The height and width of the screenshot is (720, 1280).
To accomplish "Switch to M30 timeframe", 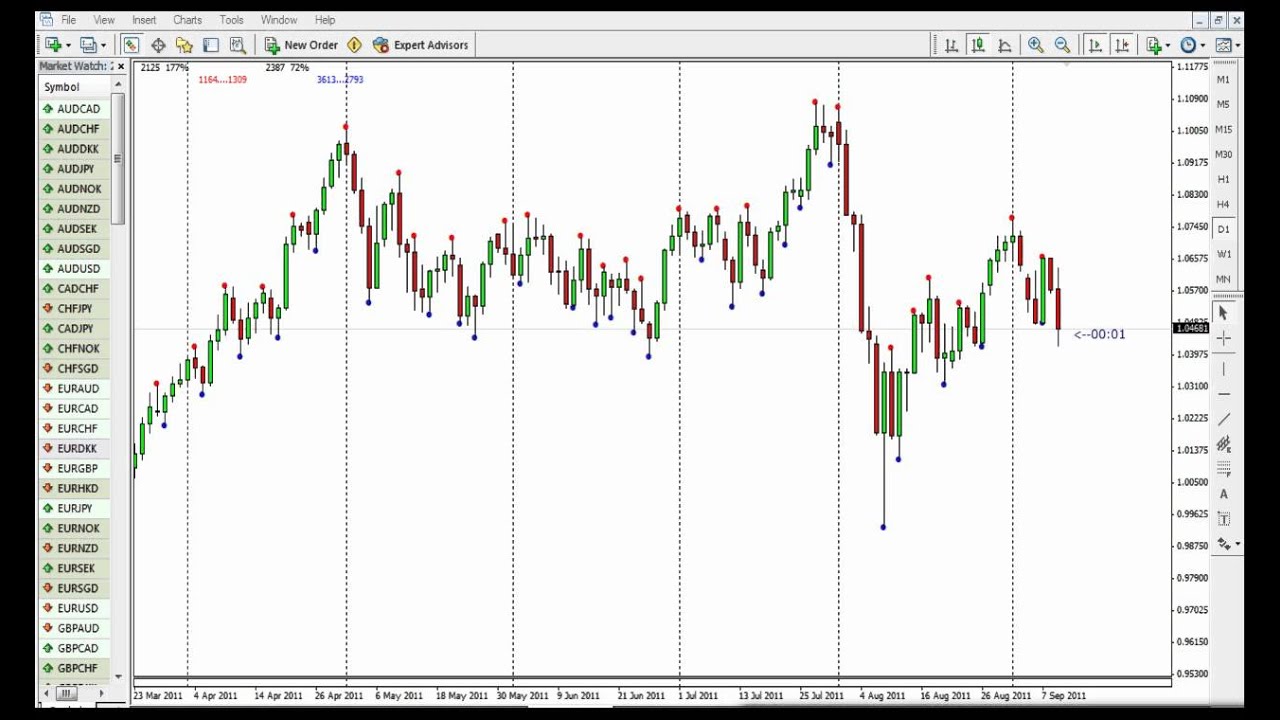I will (x=1223, y=154).
